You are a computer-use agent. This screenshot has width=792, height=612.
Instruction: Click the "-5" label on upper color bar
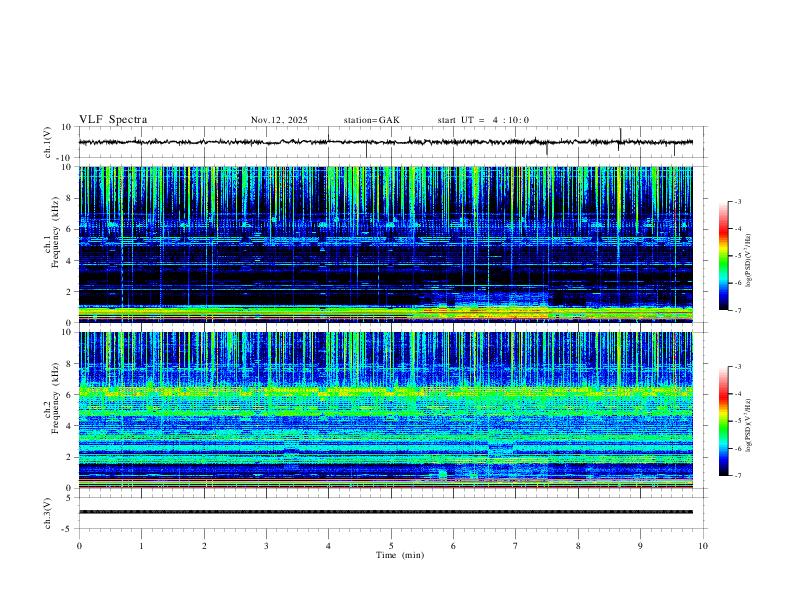(737, 256)
